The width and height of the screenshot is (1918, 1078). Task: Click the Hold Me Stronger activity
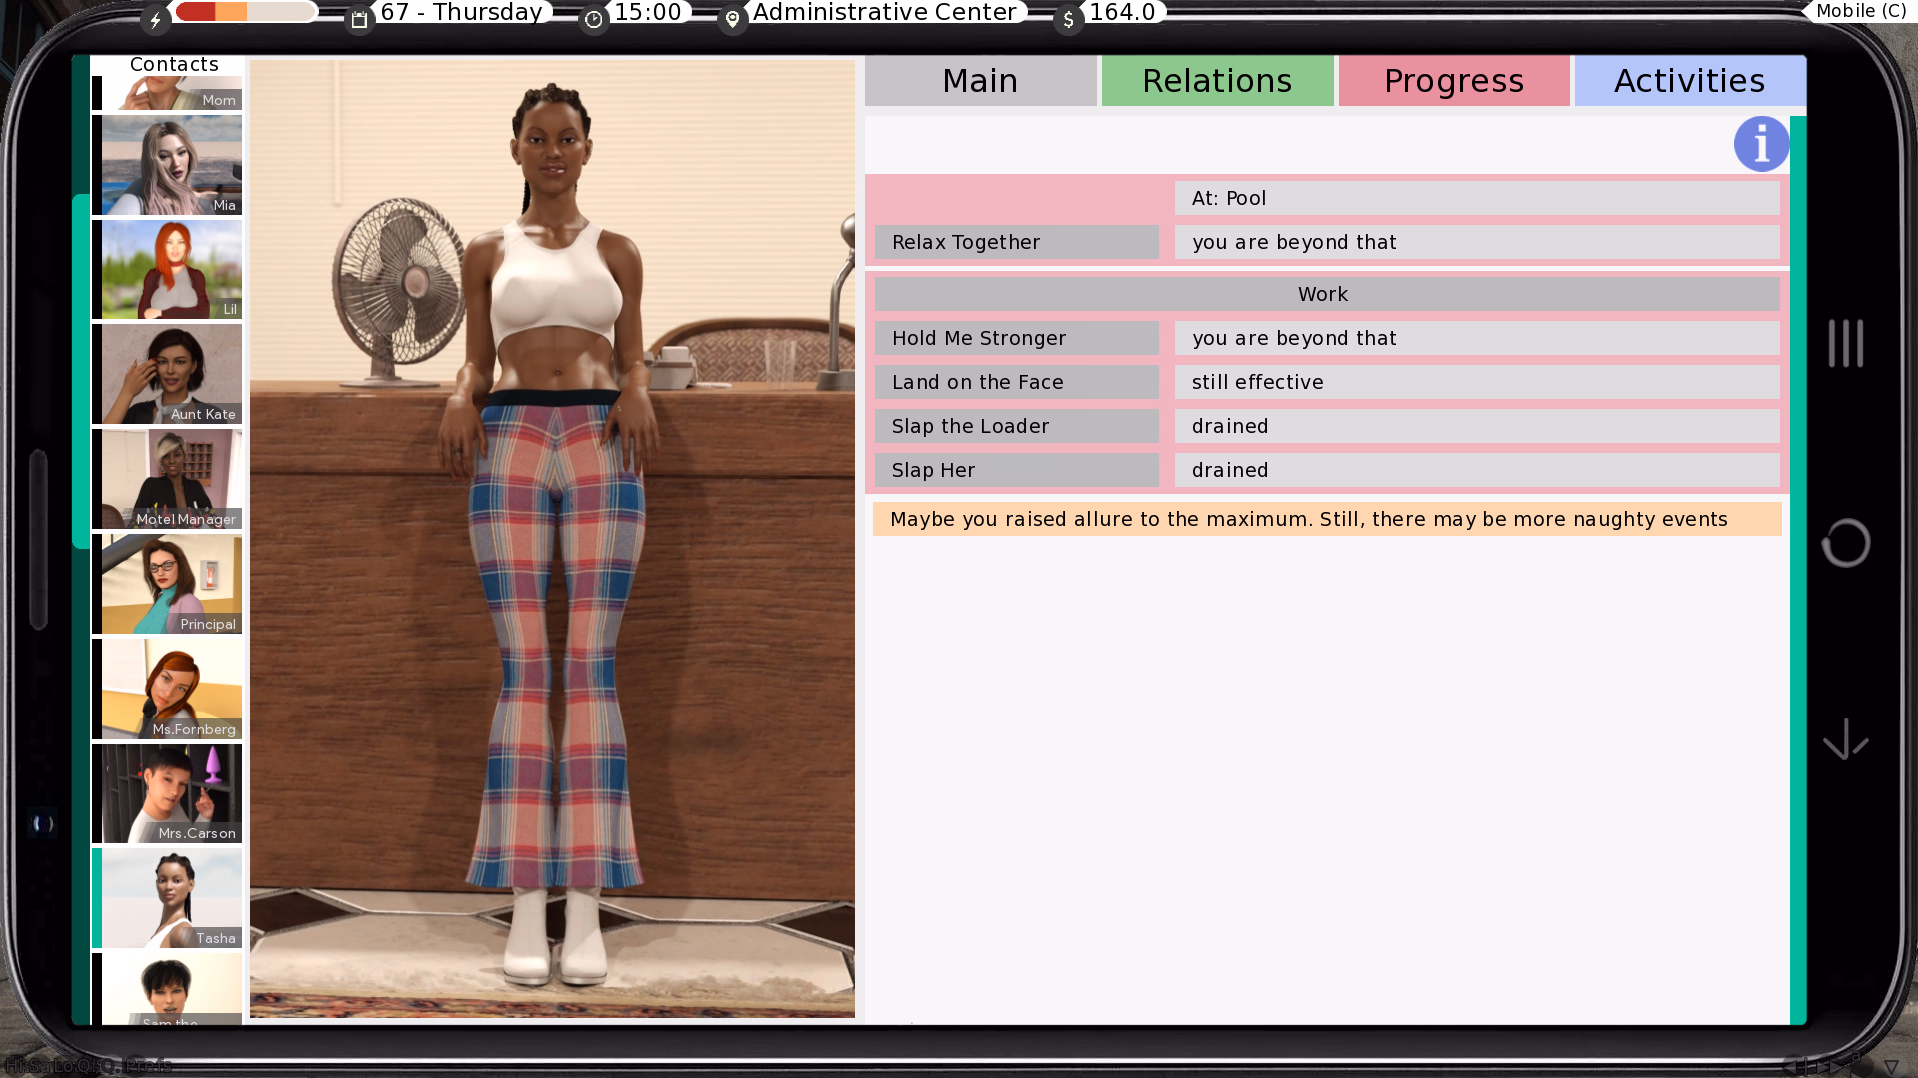(1017, 338)
